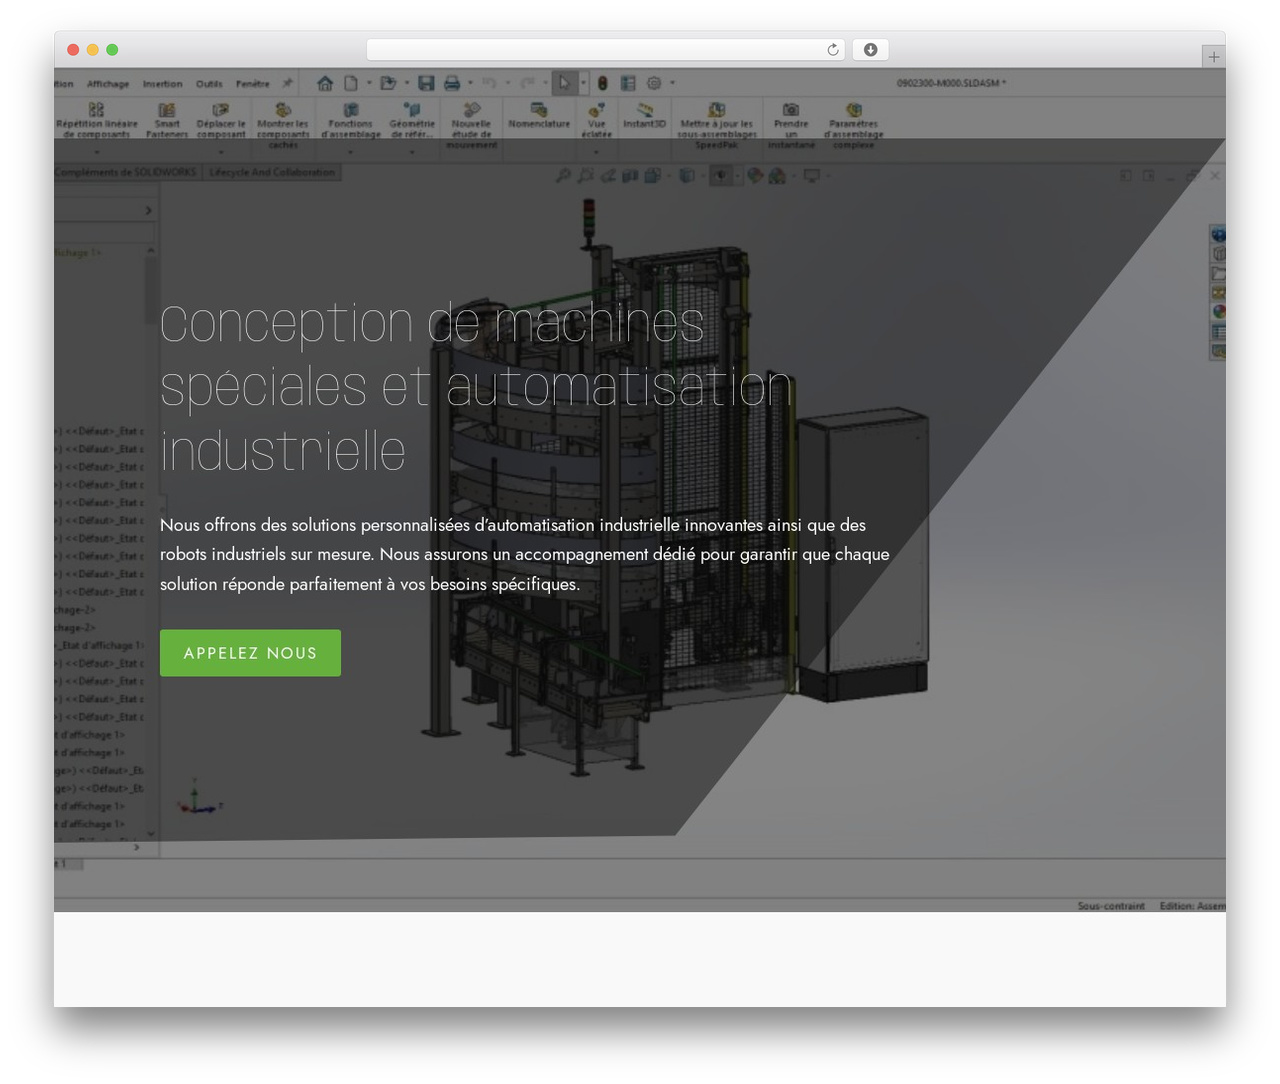Click the Nomenclature tool
The height and width of the screenshot is (1084, 1280).
pos(539,115)
